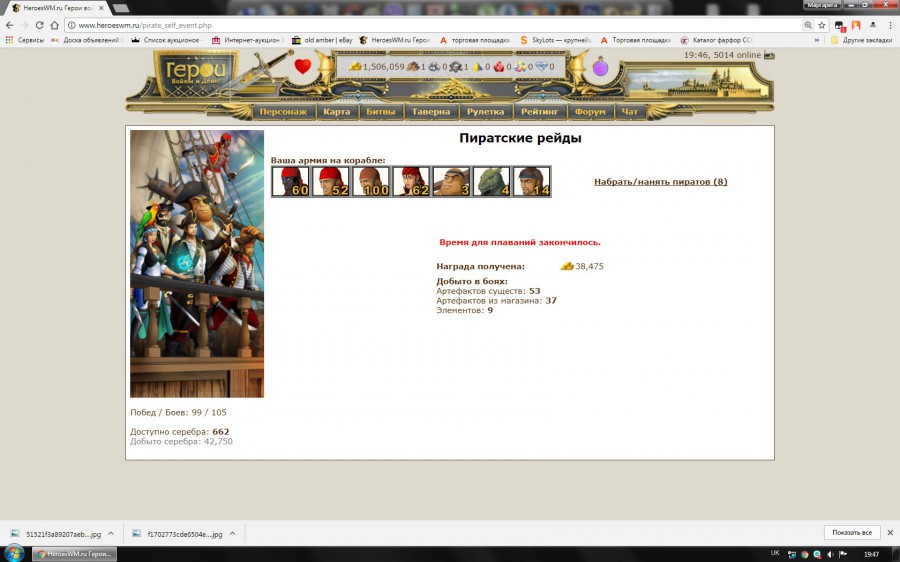Click the 'Побед / Боев: 99 / 105' text
The height and width of the screenshot is (562, 900).
[179, 412]
